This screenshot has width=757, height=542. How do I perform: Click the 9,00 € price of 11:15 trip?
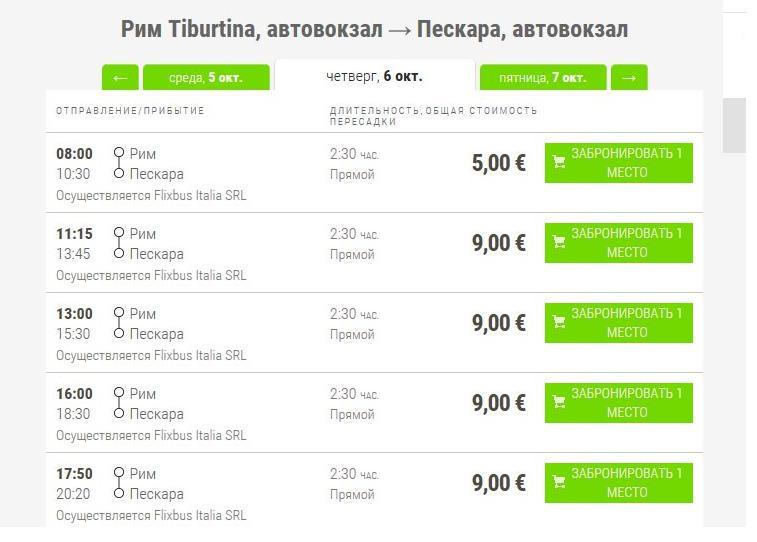pos(498,243)
